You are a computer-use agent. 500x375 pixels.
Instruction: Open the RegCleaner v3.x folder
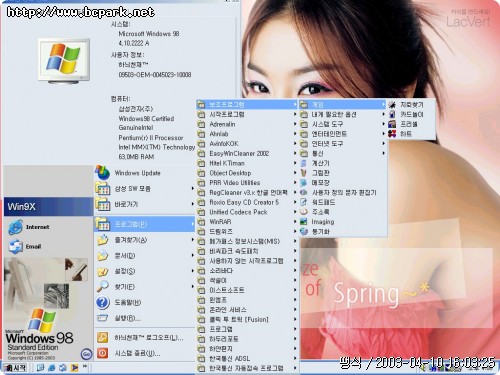(x=247, y=192)
